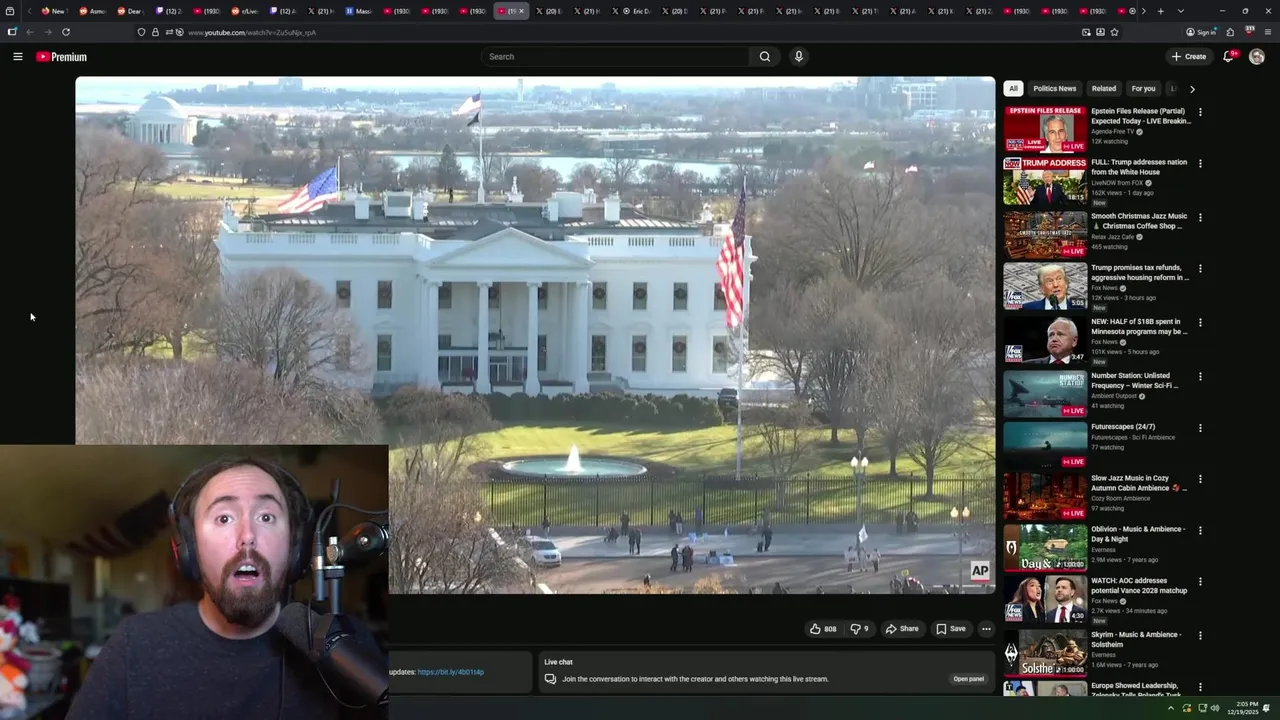This screenshot has height=720, width=1280.
Task: Switch to the Eric D browser tab
Action: (x=635, y=11)
